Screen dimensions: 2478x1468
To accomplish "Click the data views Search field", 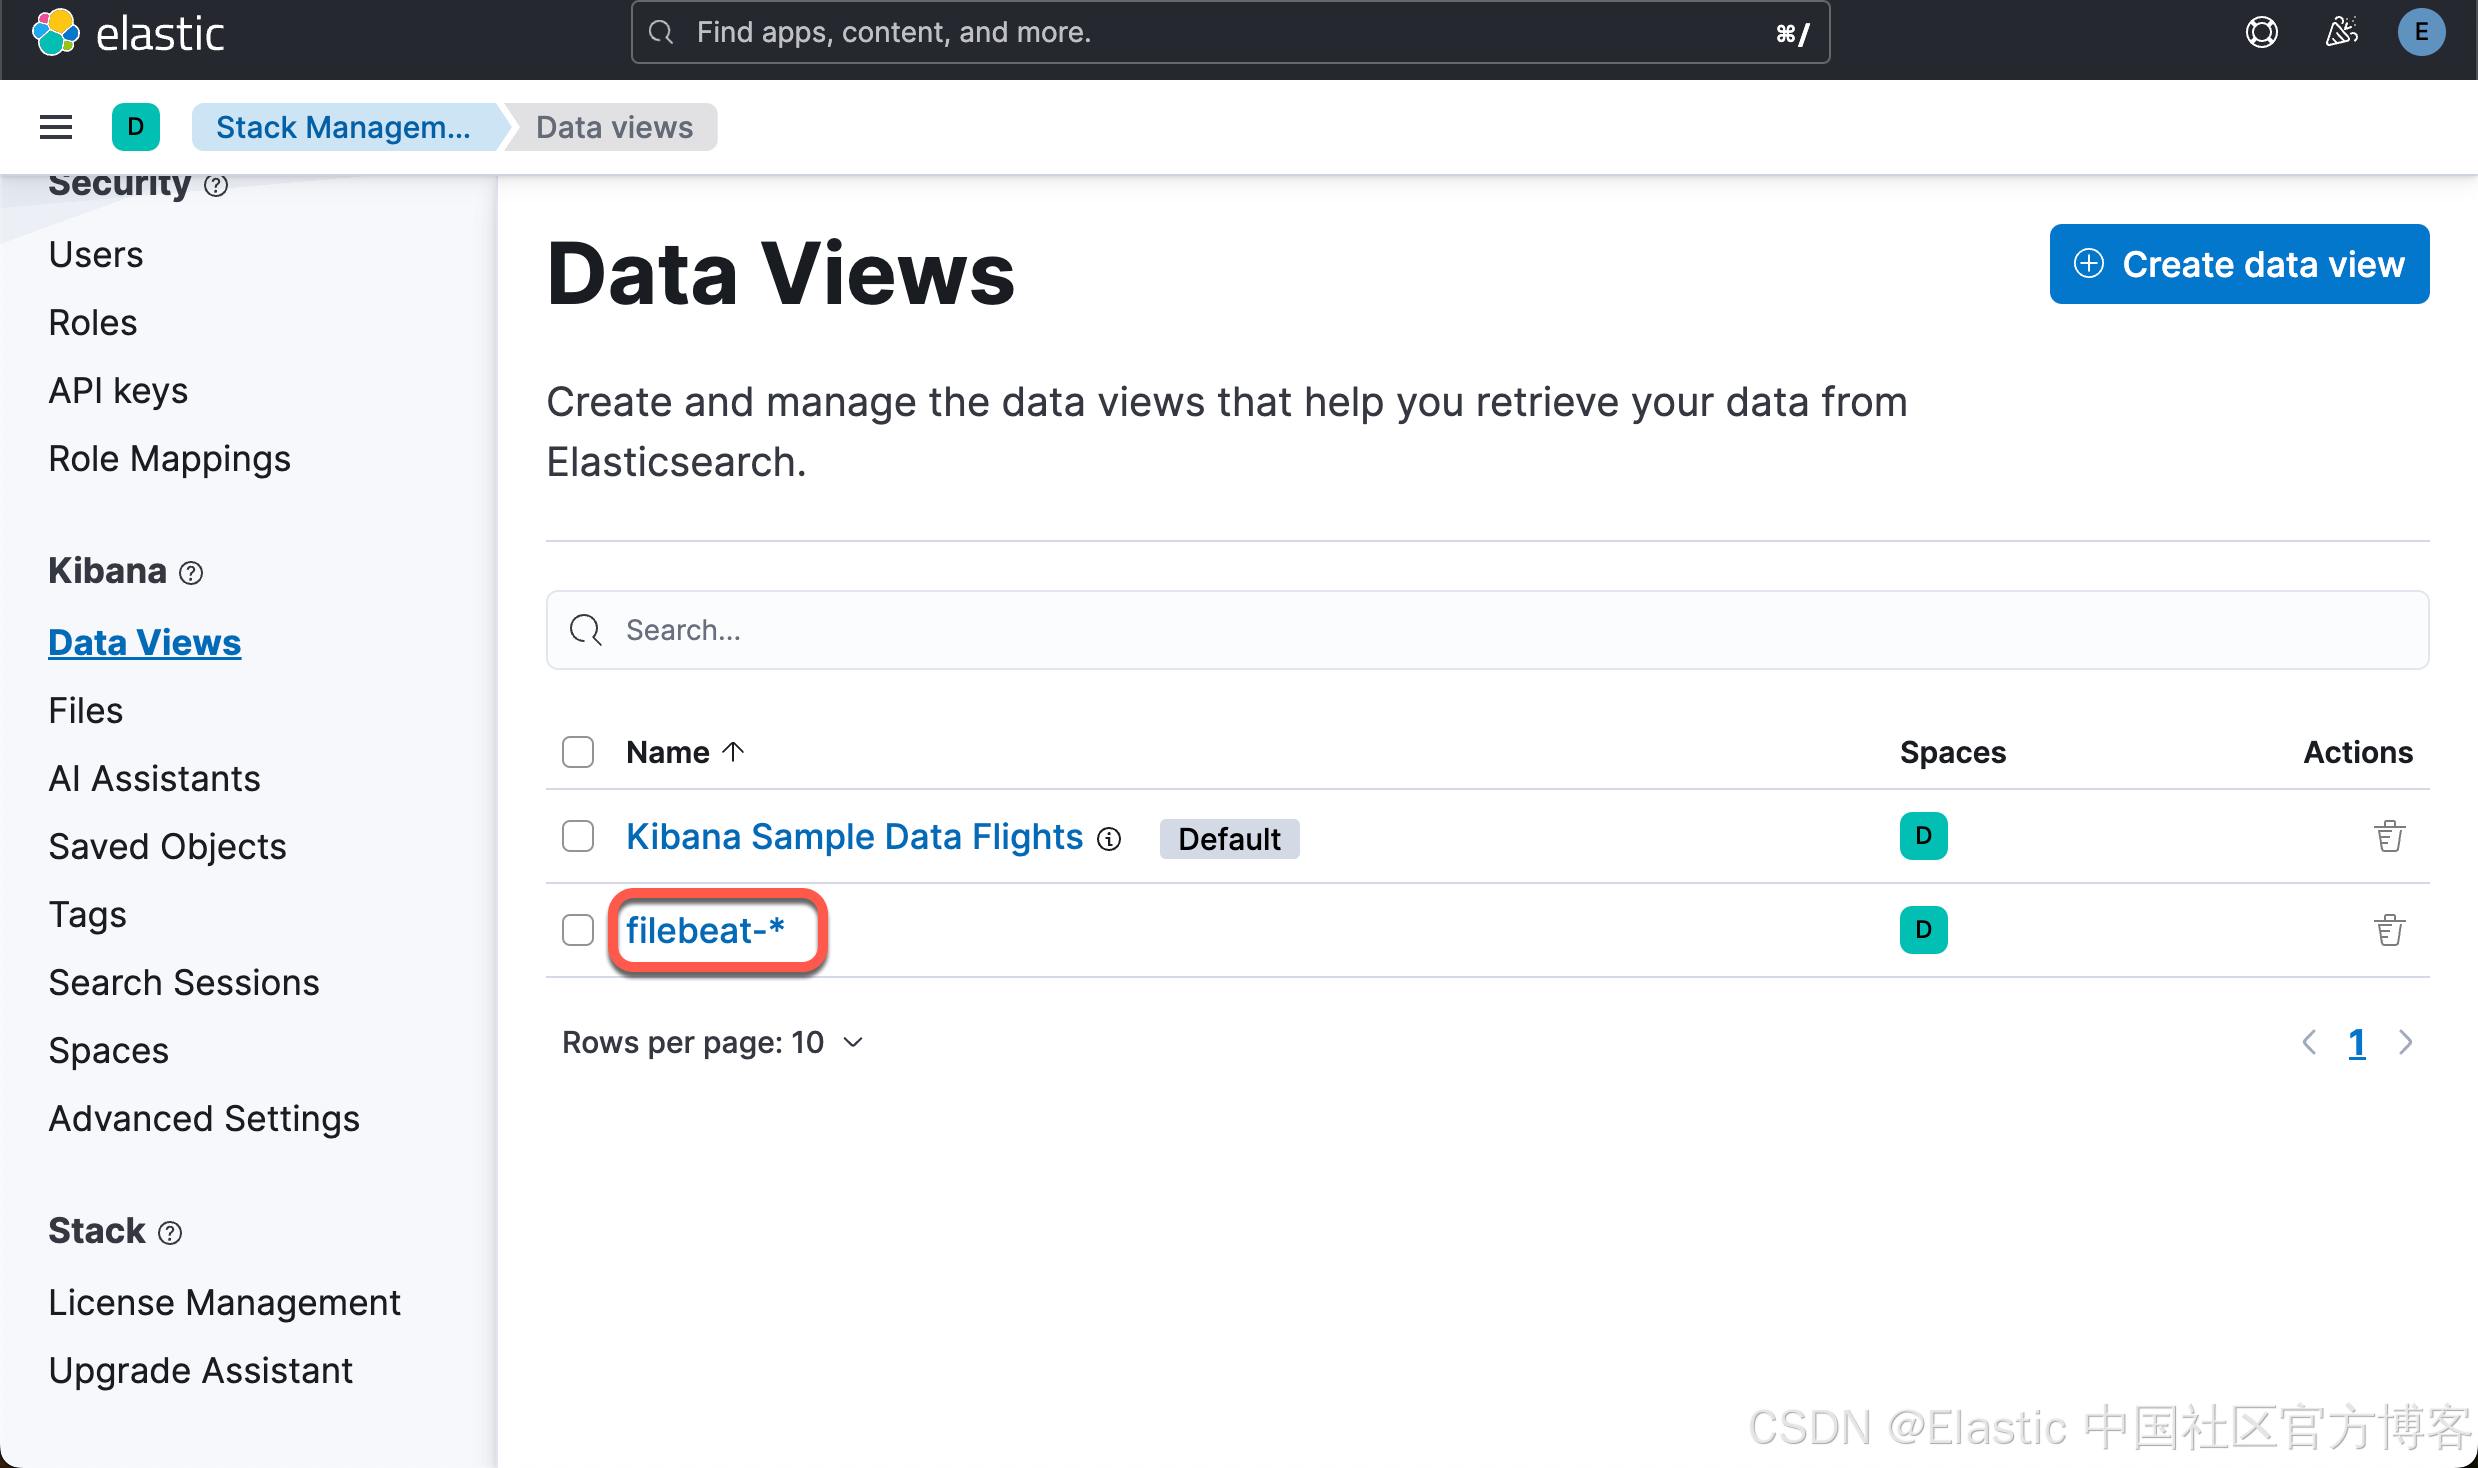I will pyautogui.click(x=1487, y=630).
